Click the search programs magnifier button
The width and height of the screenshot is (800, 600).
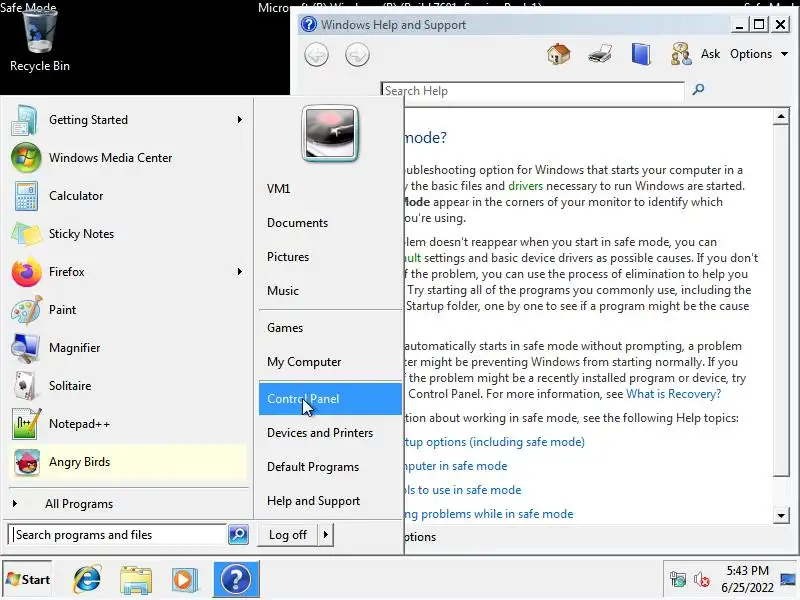pos(238,535)
